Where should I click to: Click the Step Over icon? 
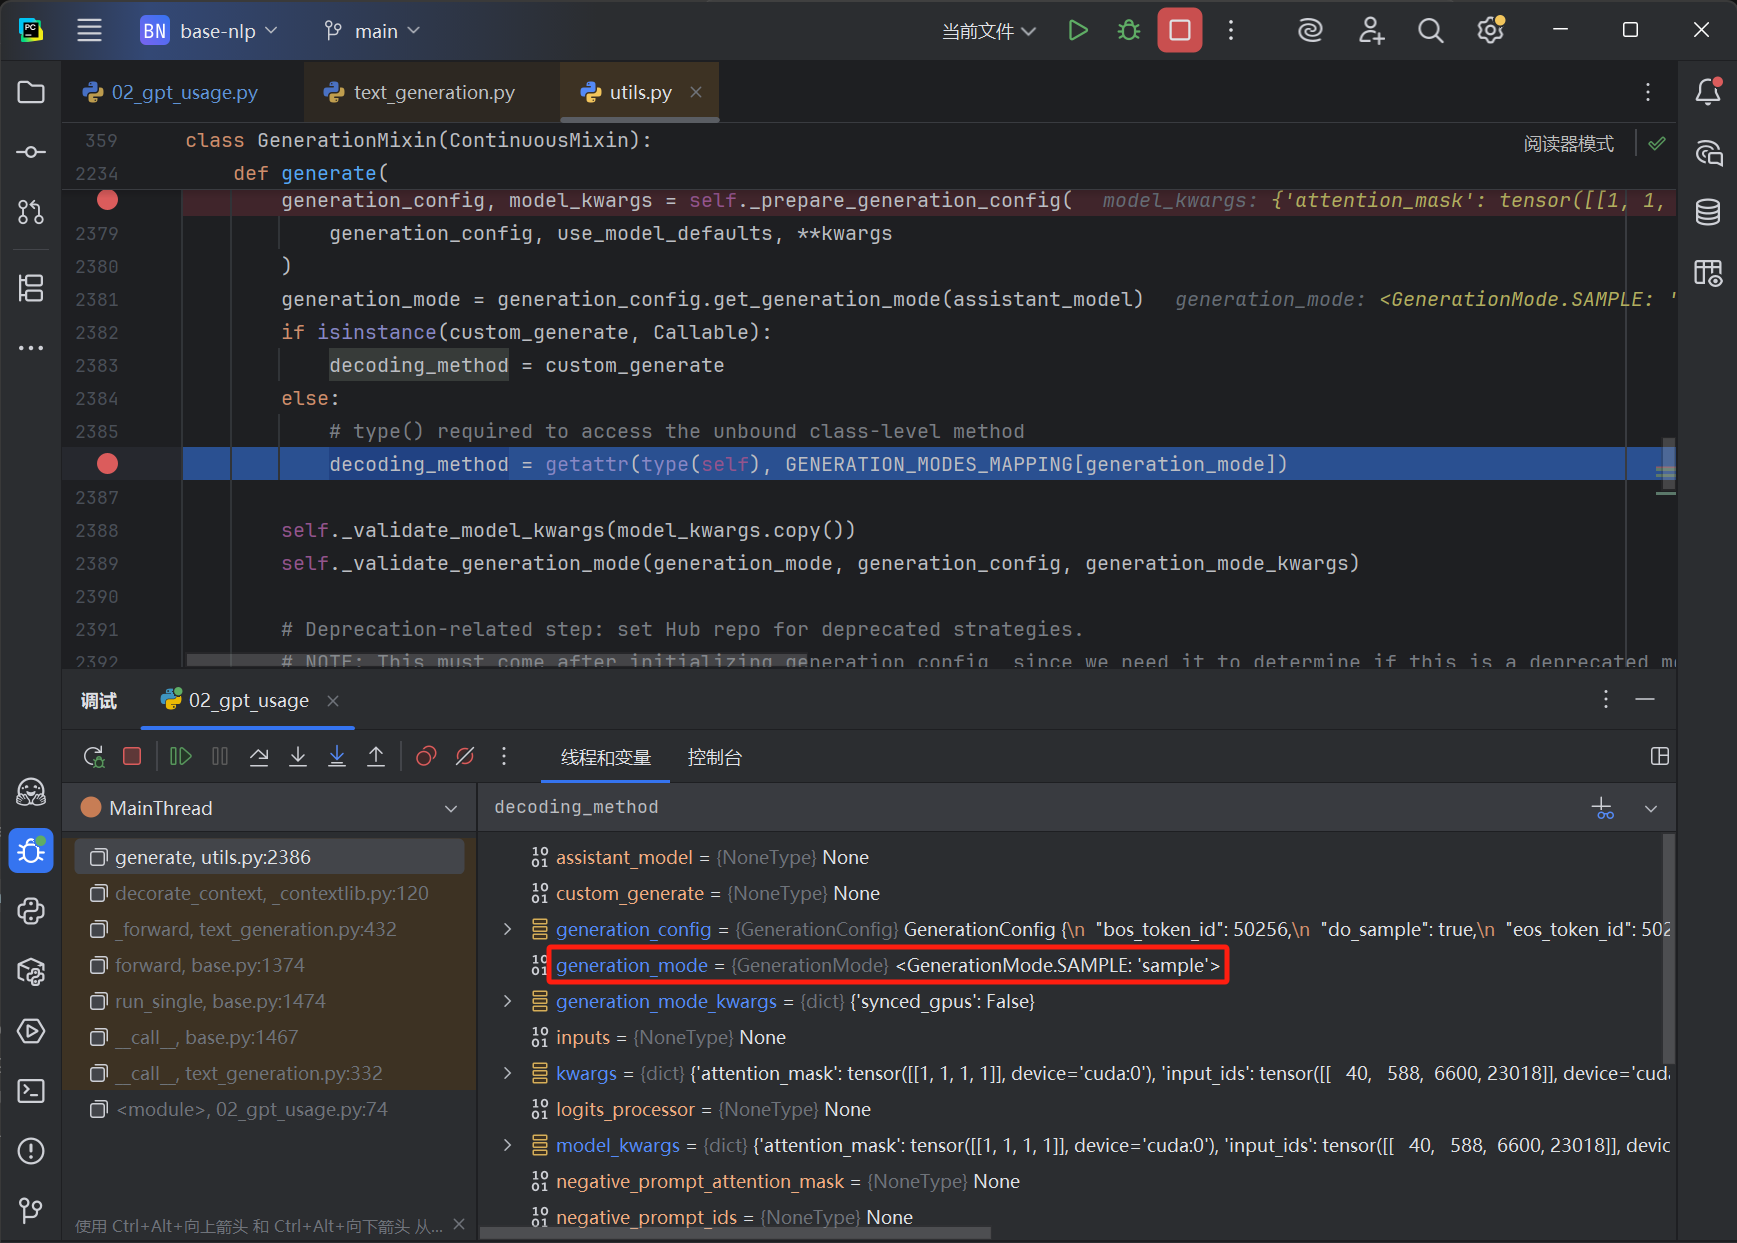coord(259,757)
